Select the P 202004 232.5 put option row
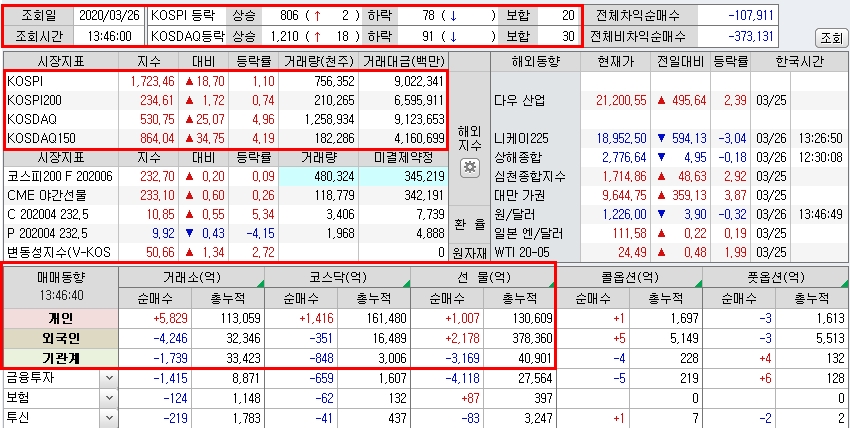The height and width of the screenshot is (428, 850). coord(226,234)
